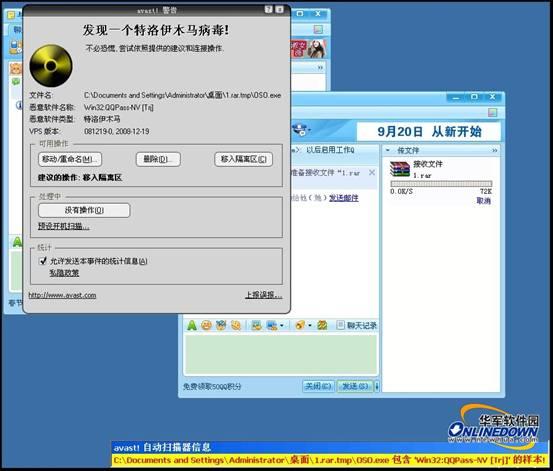Dismiss the 准备接收文件 notice with its X
This screenshot has width=553, height=471.
[372, 173]
